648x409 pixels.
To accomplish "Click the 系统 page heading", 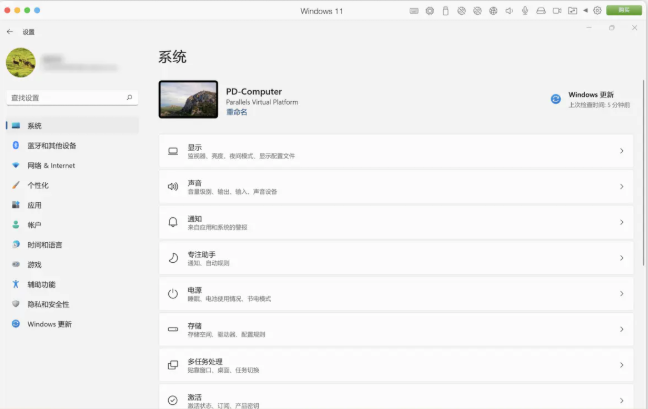I will click(172, 57).
